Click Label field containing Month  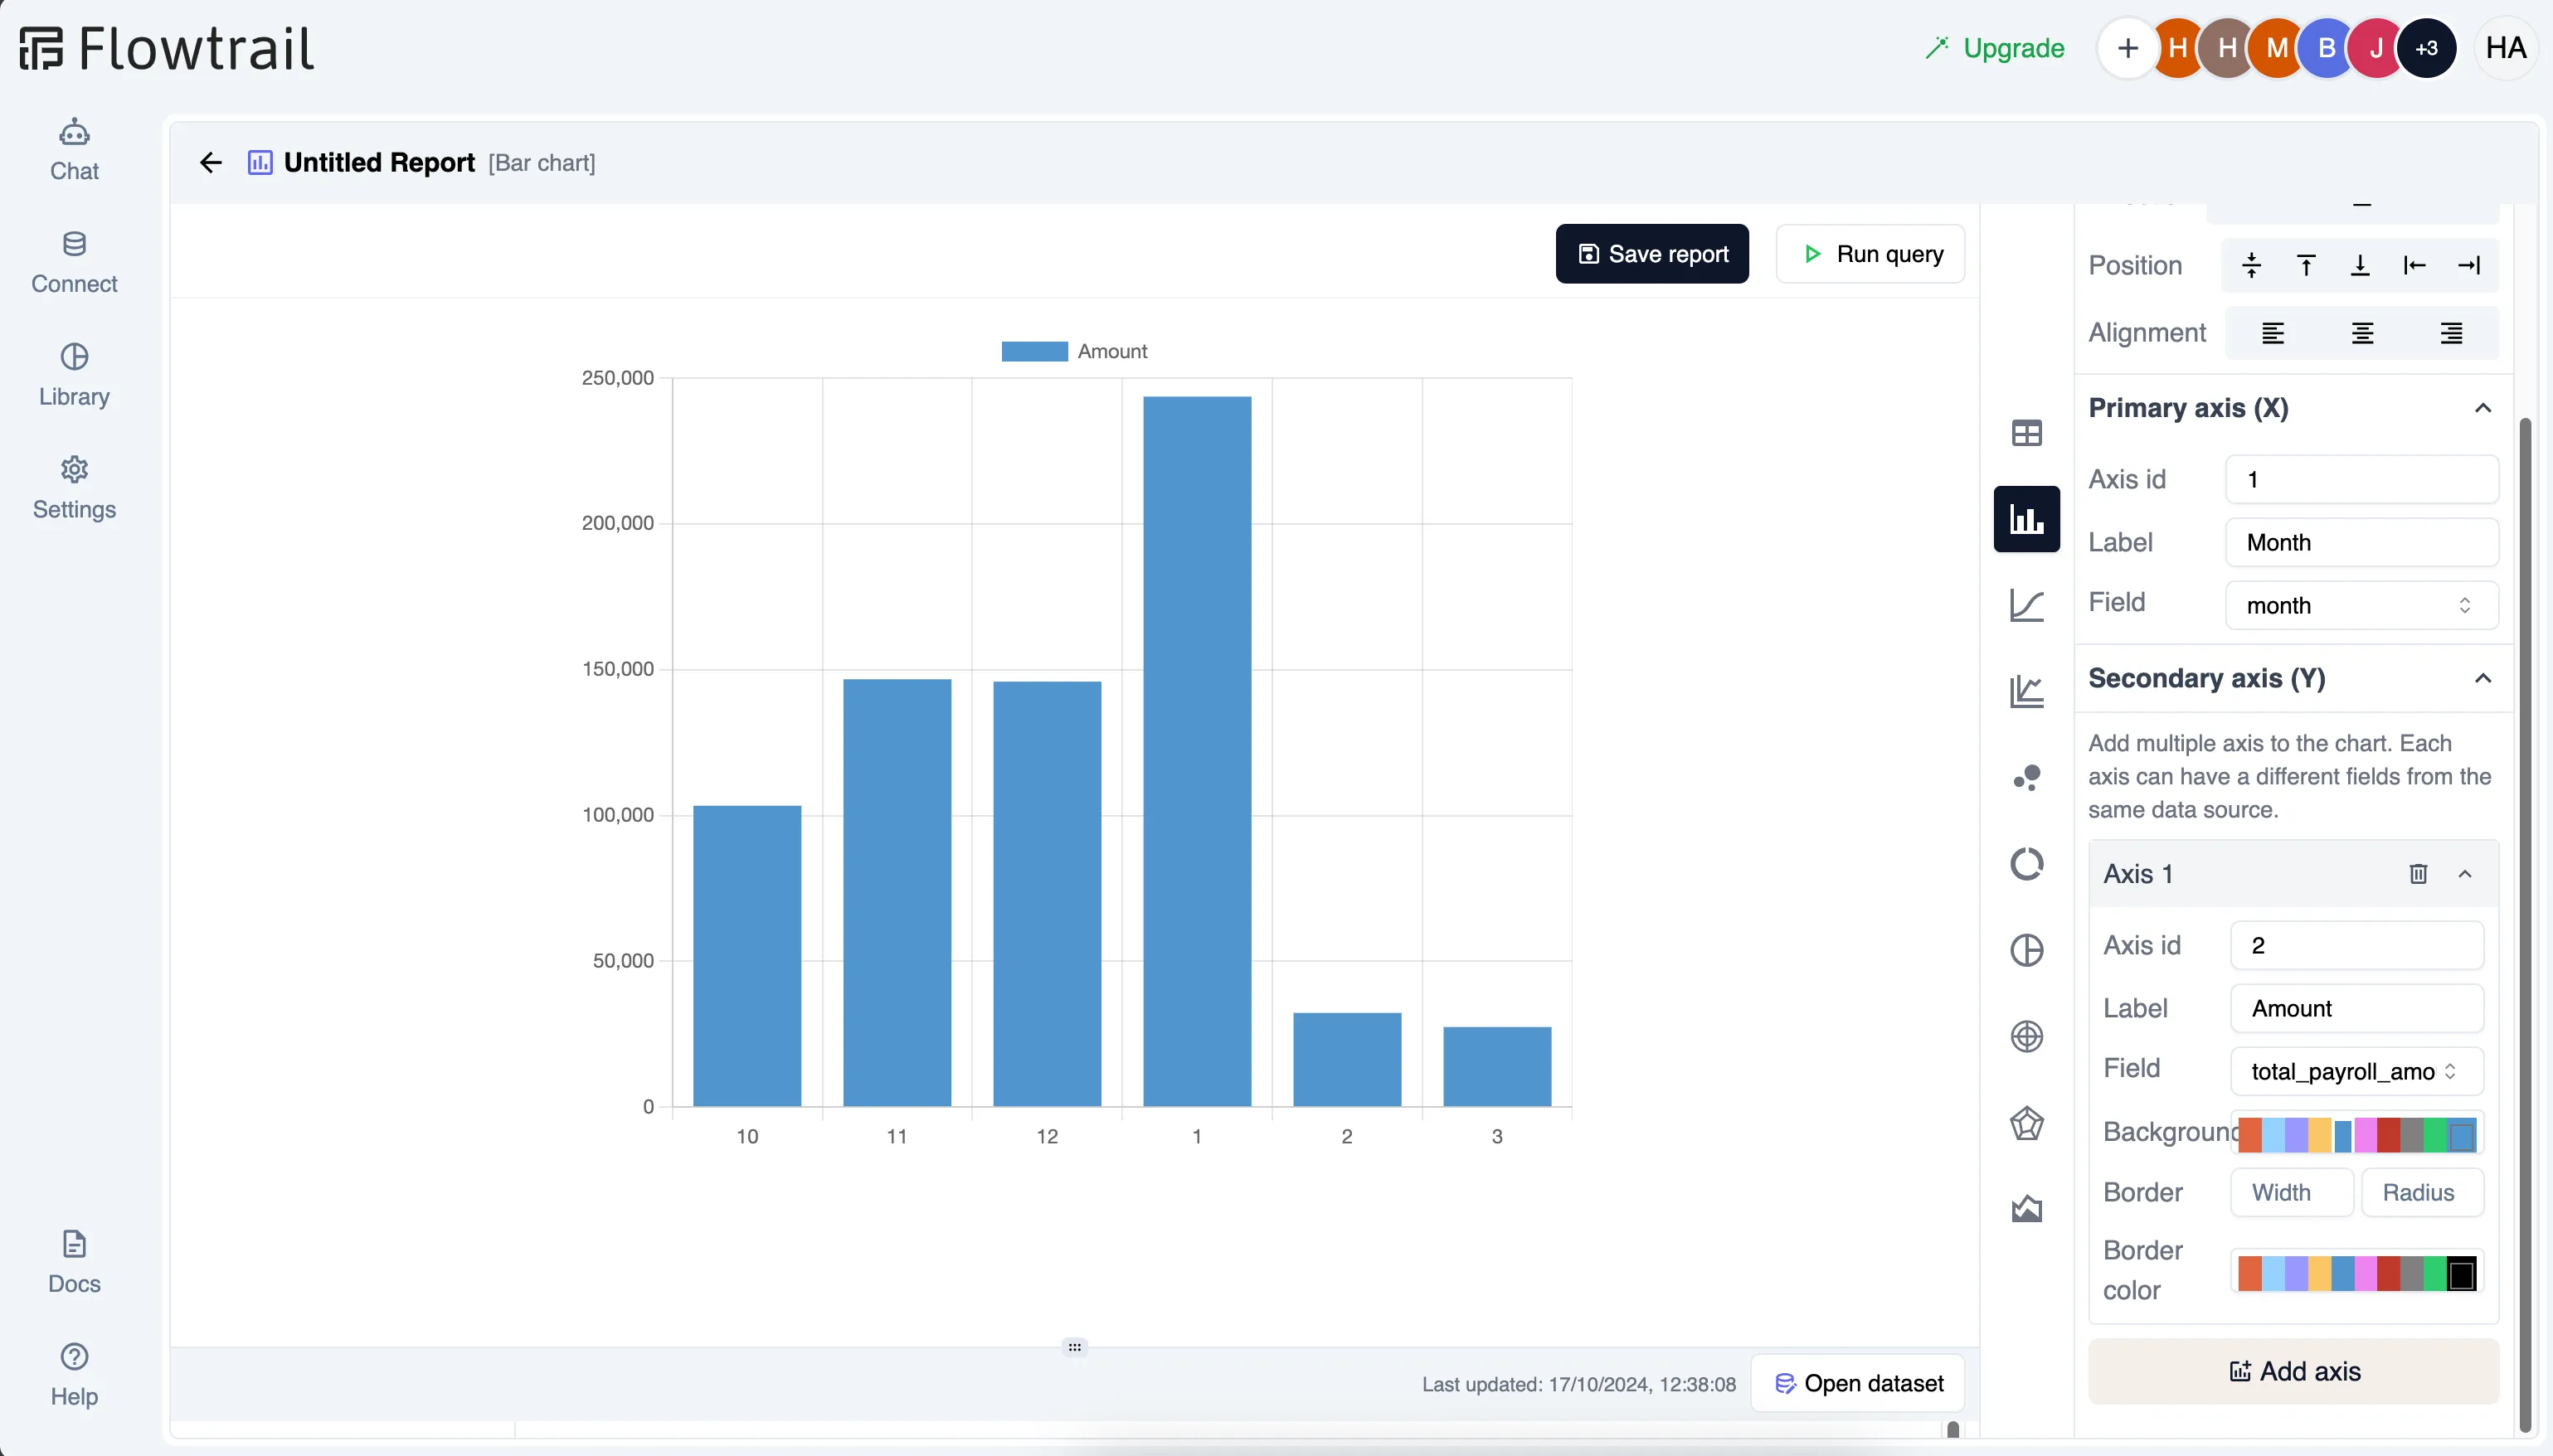[2361, 542]
